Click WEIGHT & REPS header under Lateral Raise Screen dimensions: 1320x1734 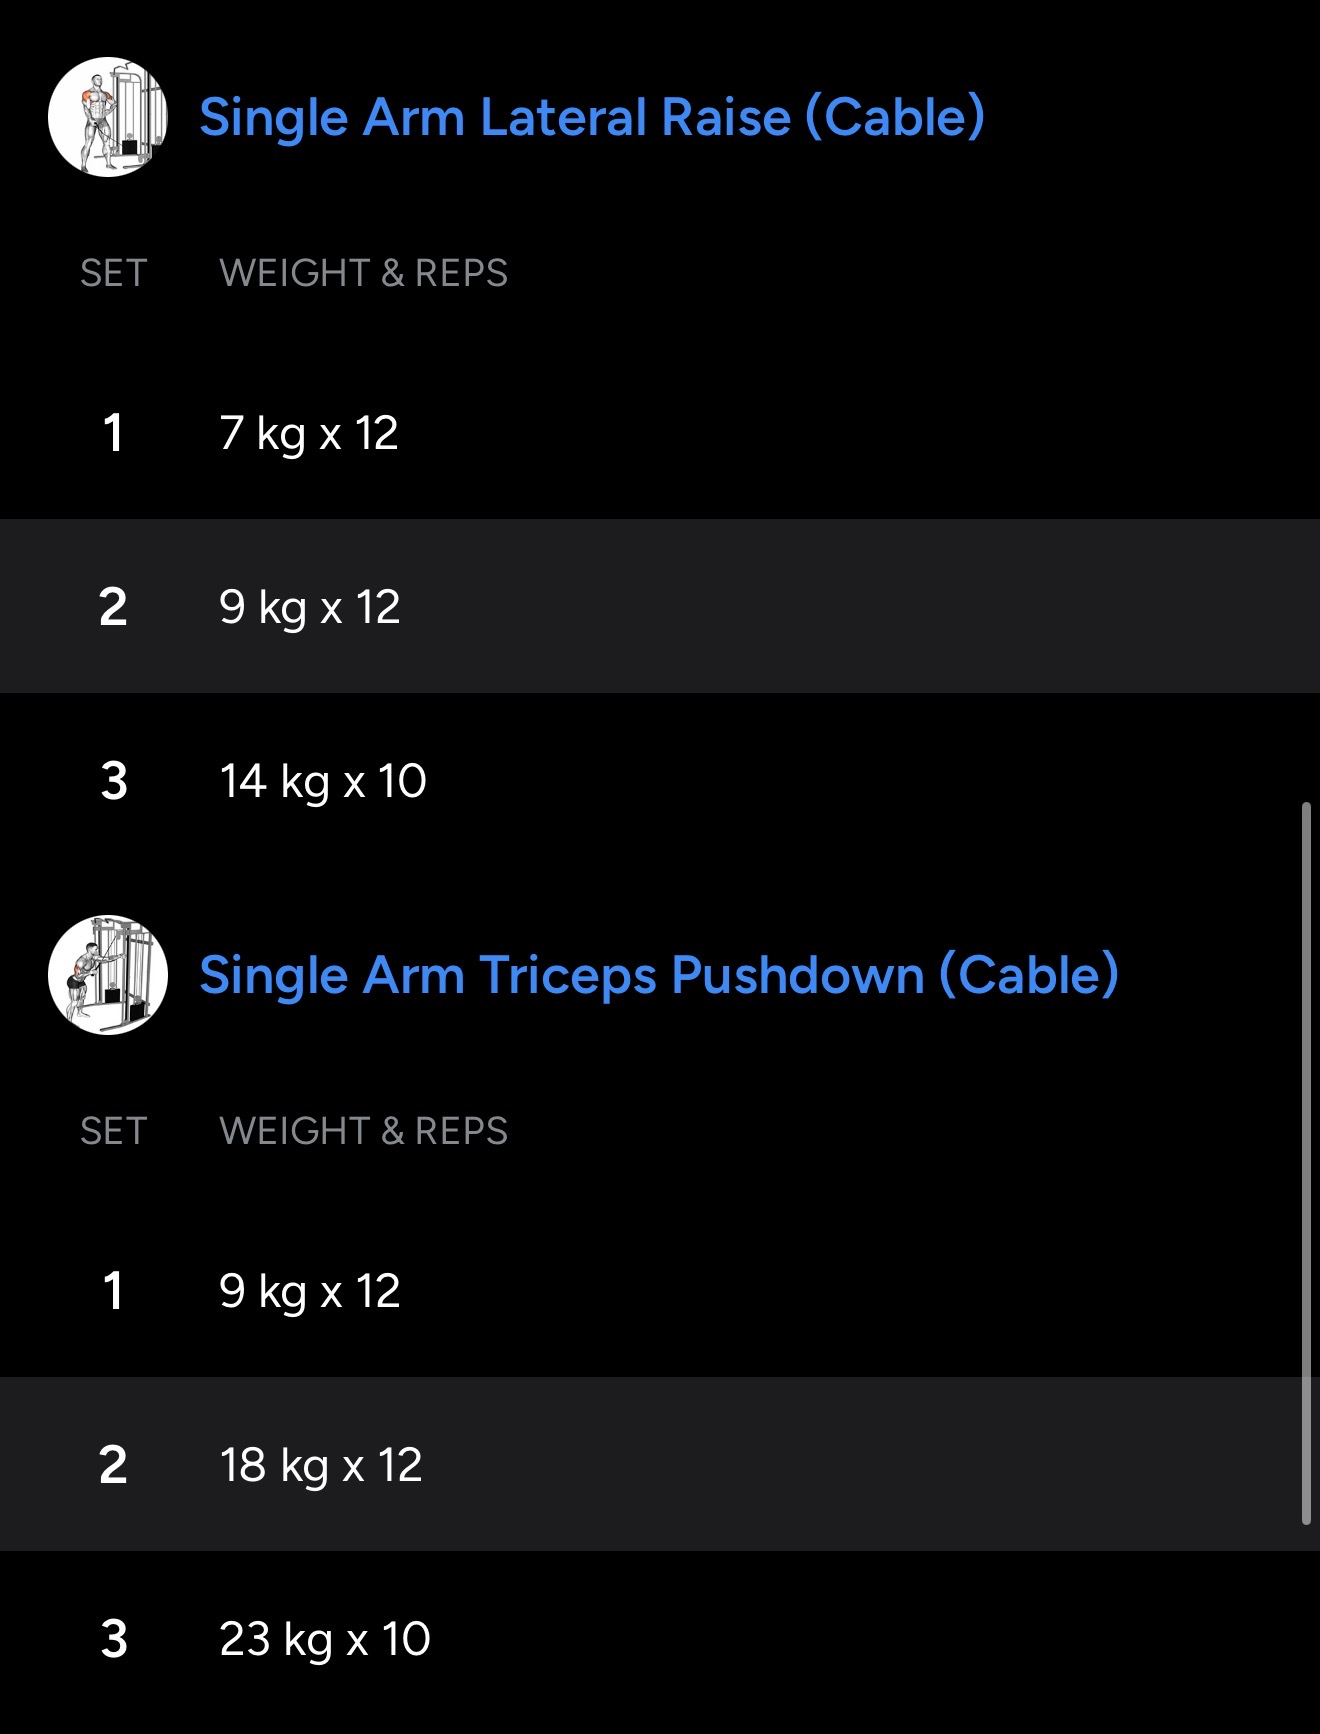coord(363,273)
